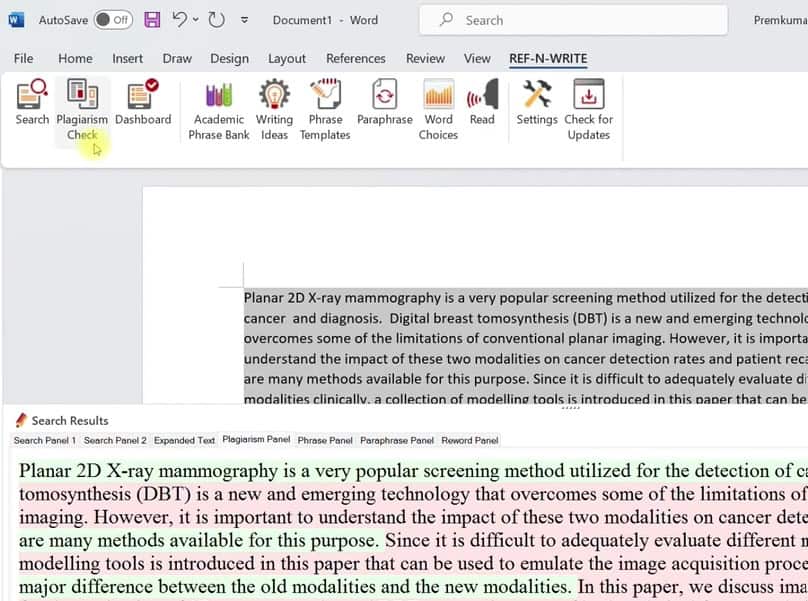Switch to the References tab

(x=356, y=58)
